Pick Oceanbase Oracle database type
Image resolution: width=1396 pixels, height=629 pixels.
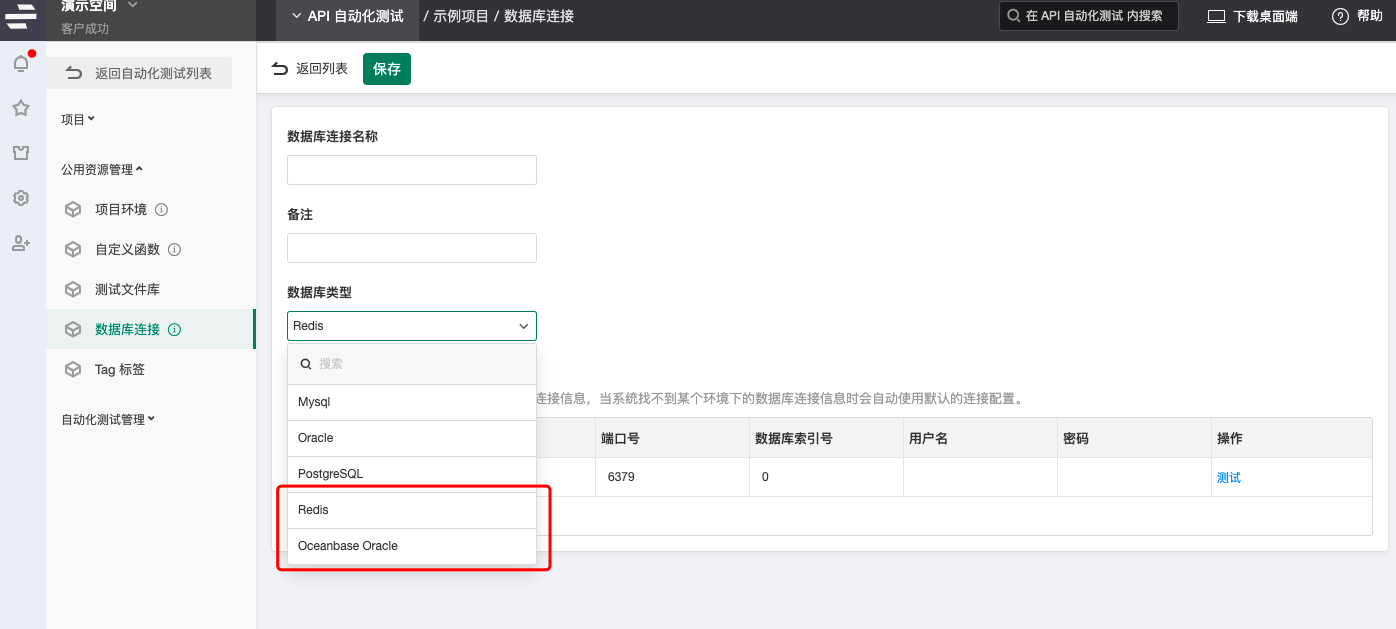pos(412,546)
